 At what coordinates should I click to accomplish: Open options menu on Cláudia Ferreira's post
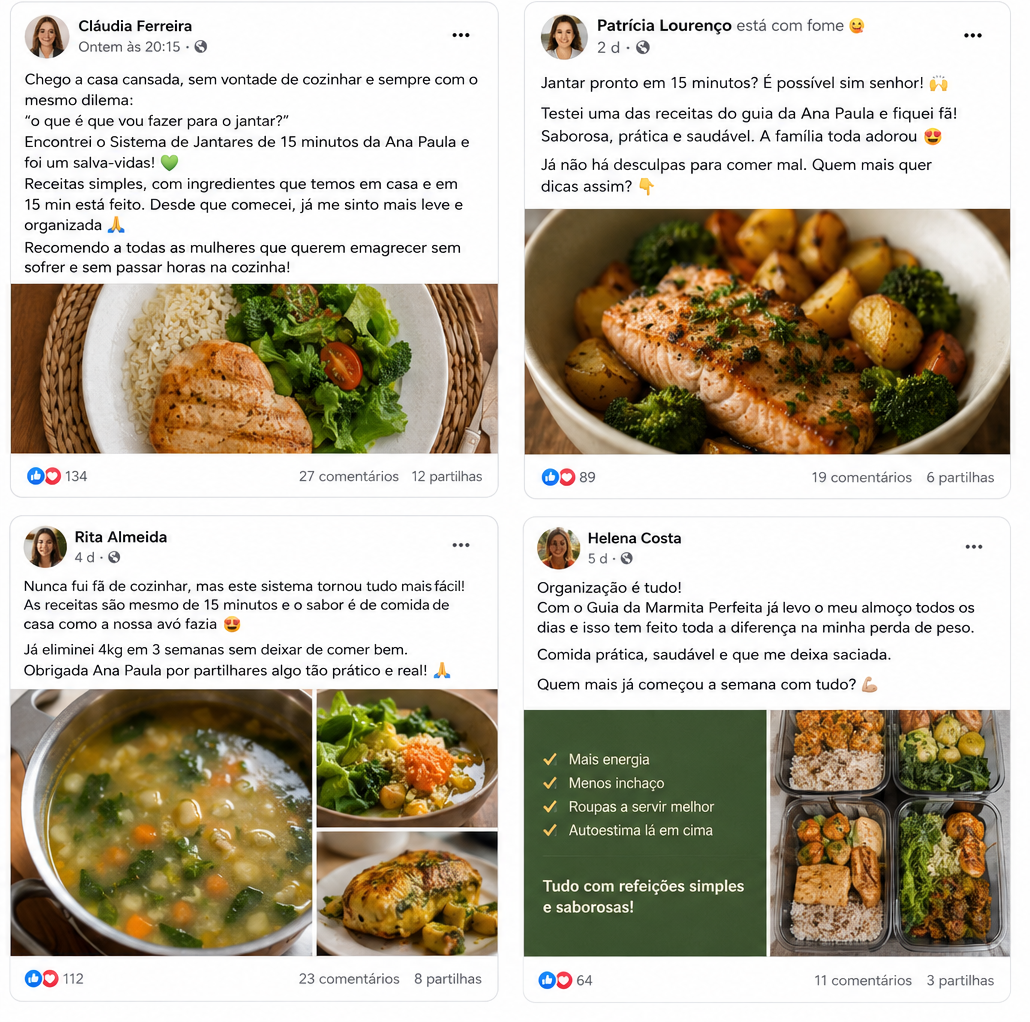pos(460,35)
